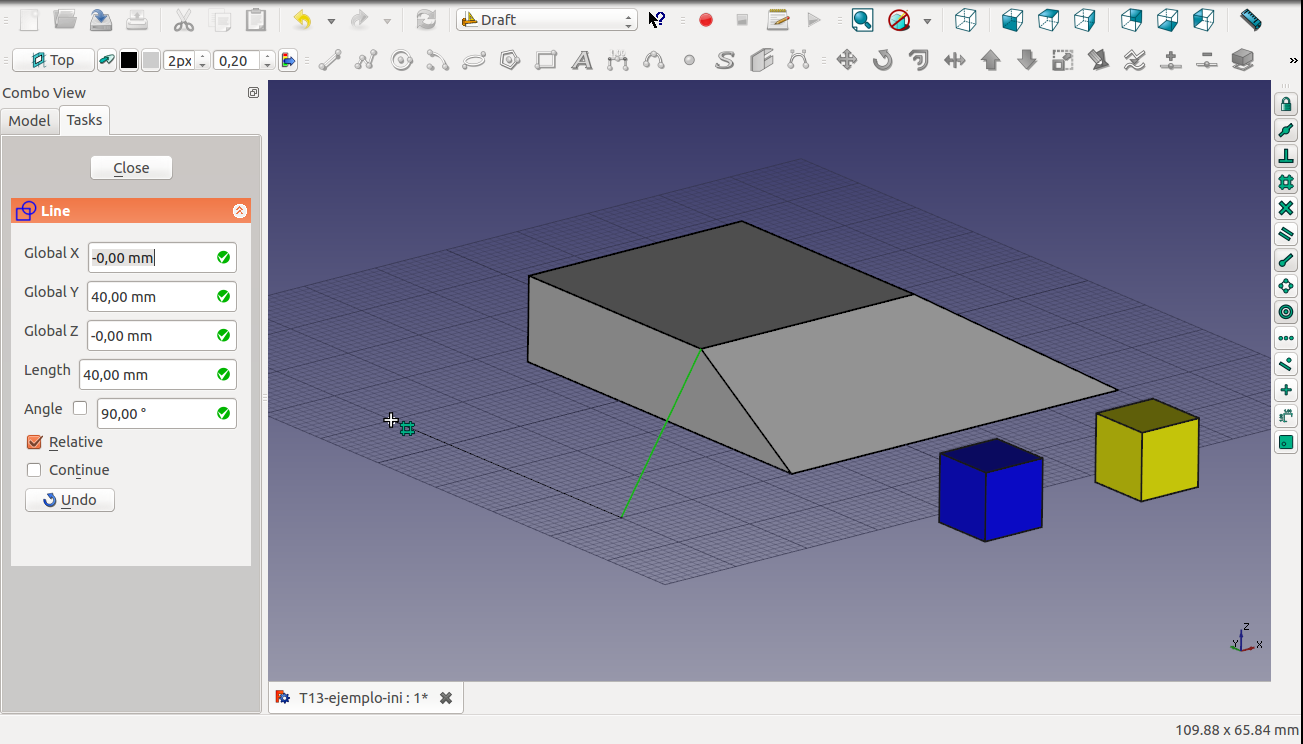
Task: Enable snap to intersection
Action: click(x=1286, y=209)
